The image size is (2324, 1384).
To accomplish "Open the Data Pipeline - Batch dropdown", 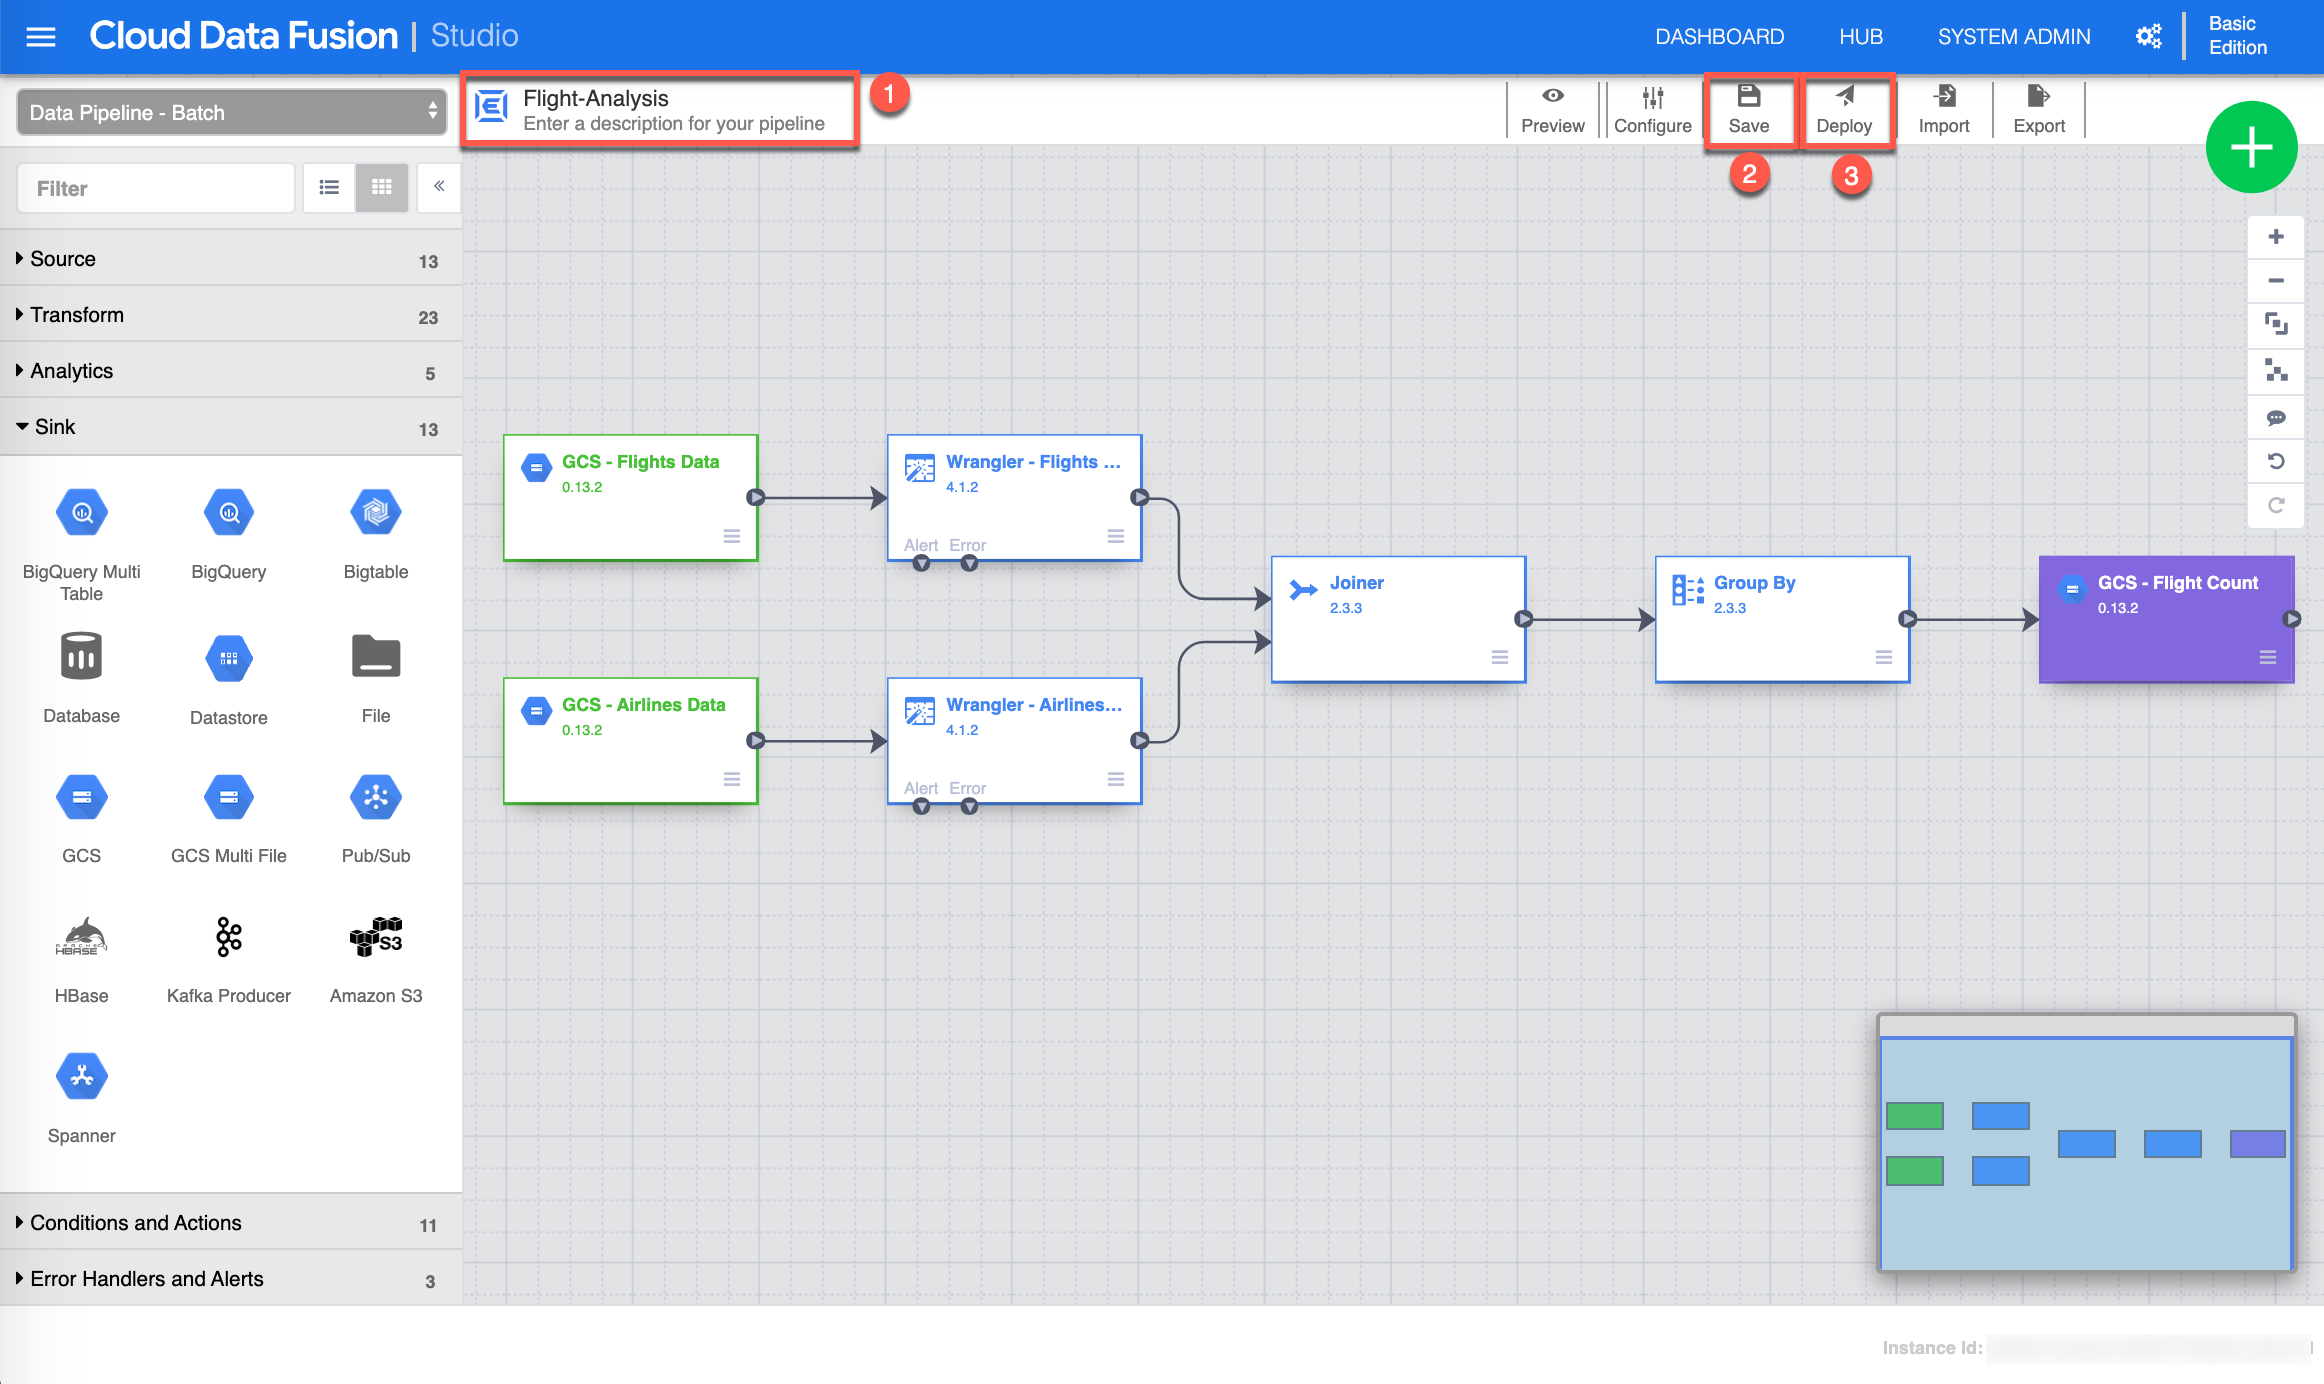I will [232, 112].
